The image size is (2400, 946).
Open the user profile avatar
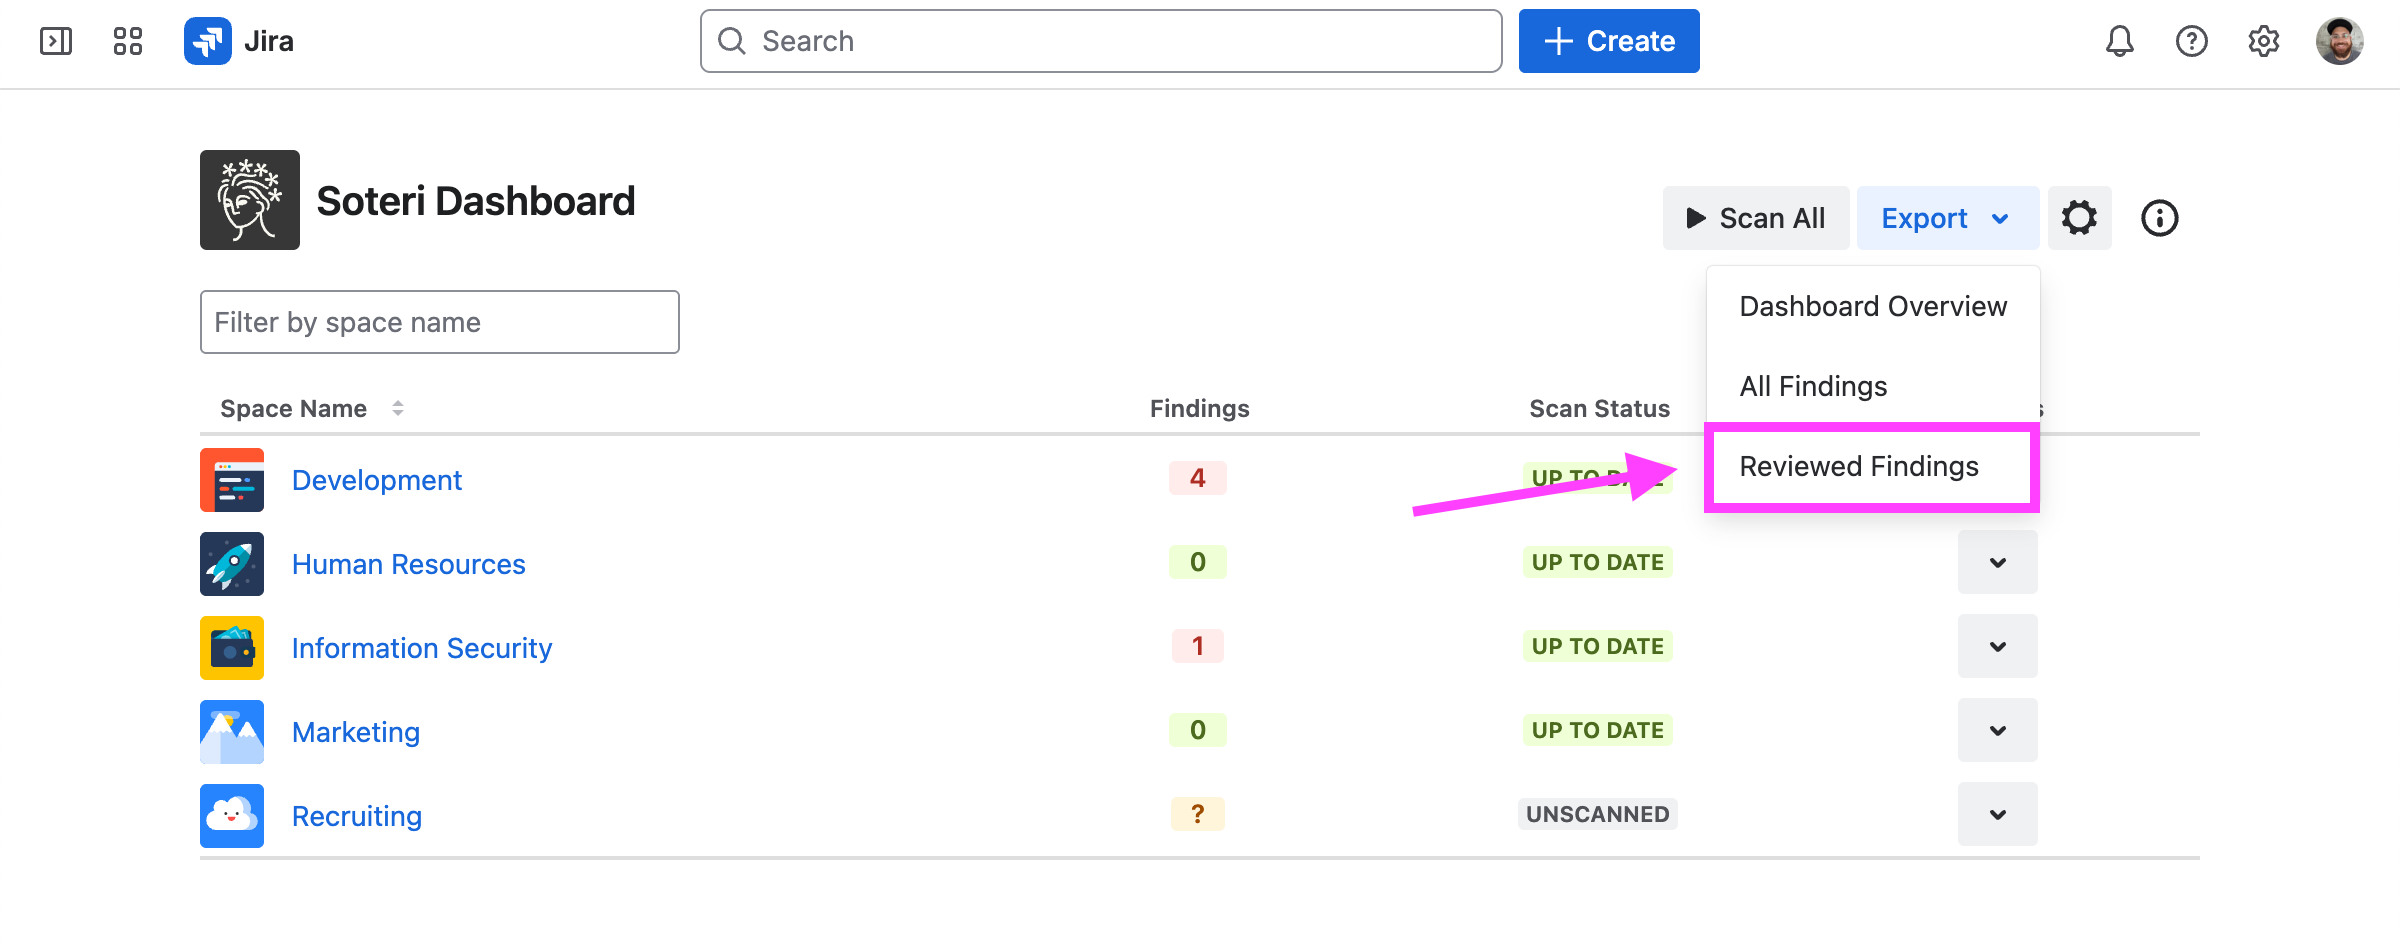tap(2339, 41)
